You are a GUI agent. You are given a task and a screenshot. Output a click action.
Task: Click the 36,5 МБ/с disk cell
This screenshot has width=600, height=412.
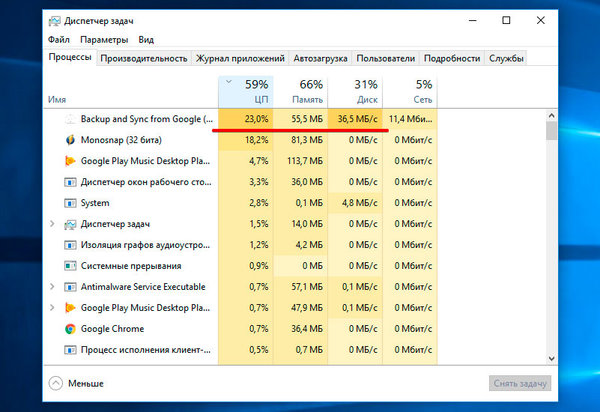coord(355,119)
